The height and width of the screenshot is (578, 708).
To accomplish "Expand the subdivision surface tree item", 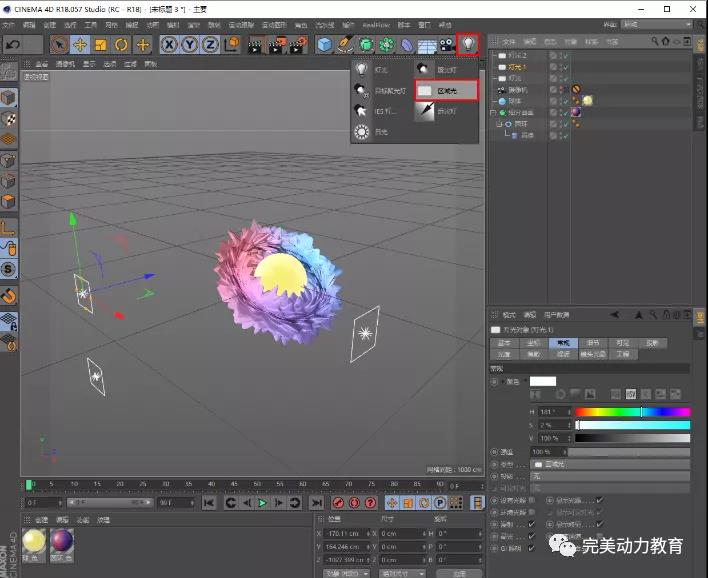I will tap(492, 112).
